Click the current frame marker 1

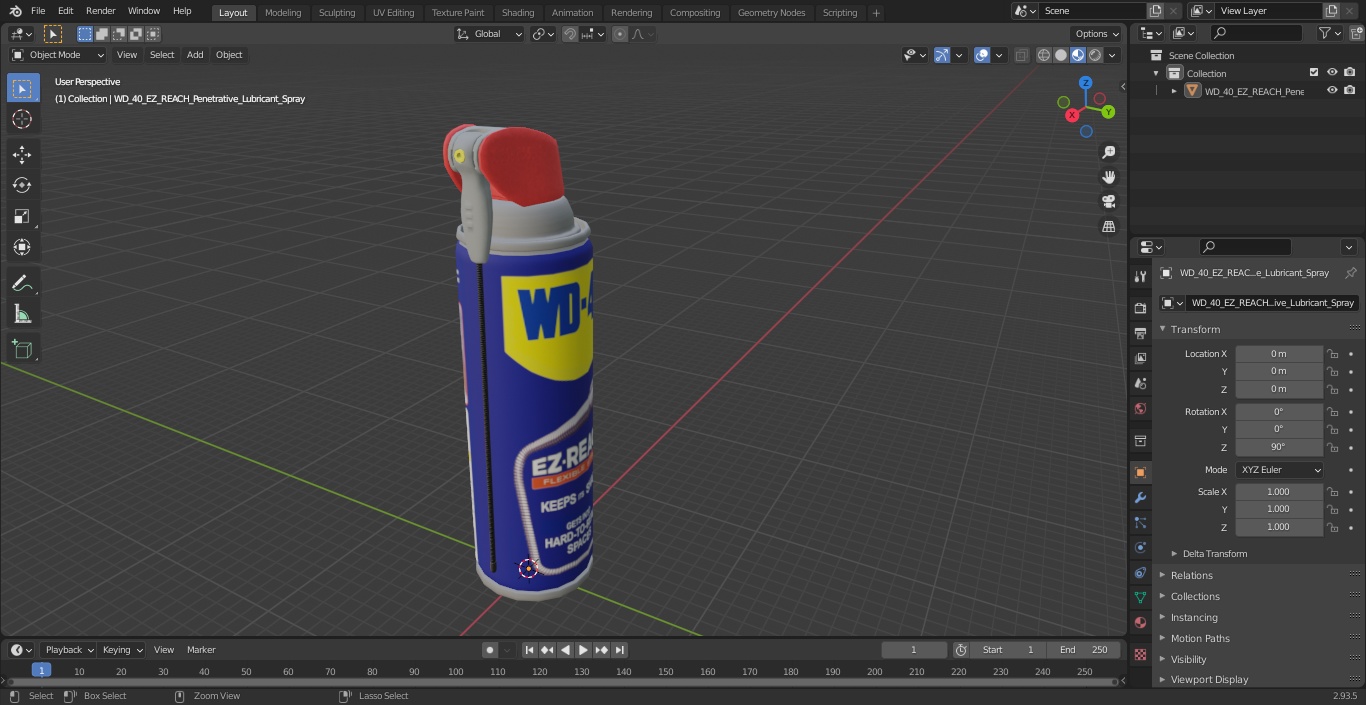point(41,670)
